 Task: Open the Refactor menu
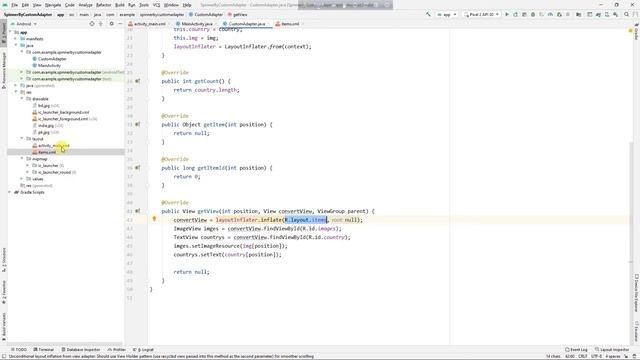click(103, 5)
